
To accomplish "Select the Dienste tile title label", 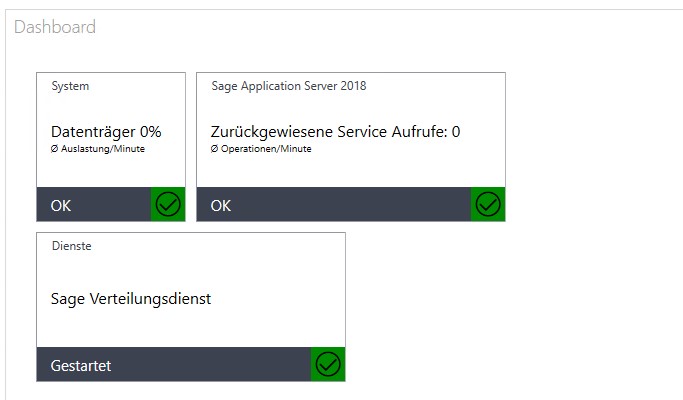I will (x=71, y=246).
